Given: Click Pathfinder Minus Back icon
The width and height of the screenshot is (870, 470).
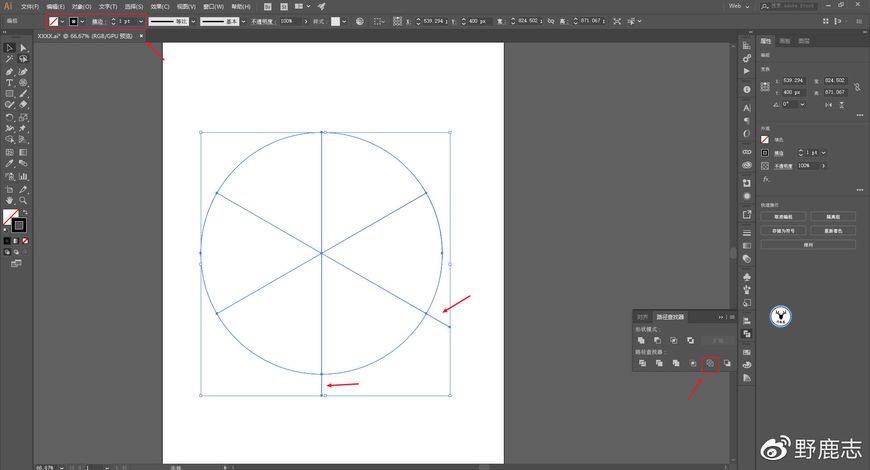Looking at the screenshot, I should (727, 363).
